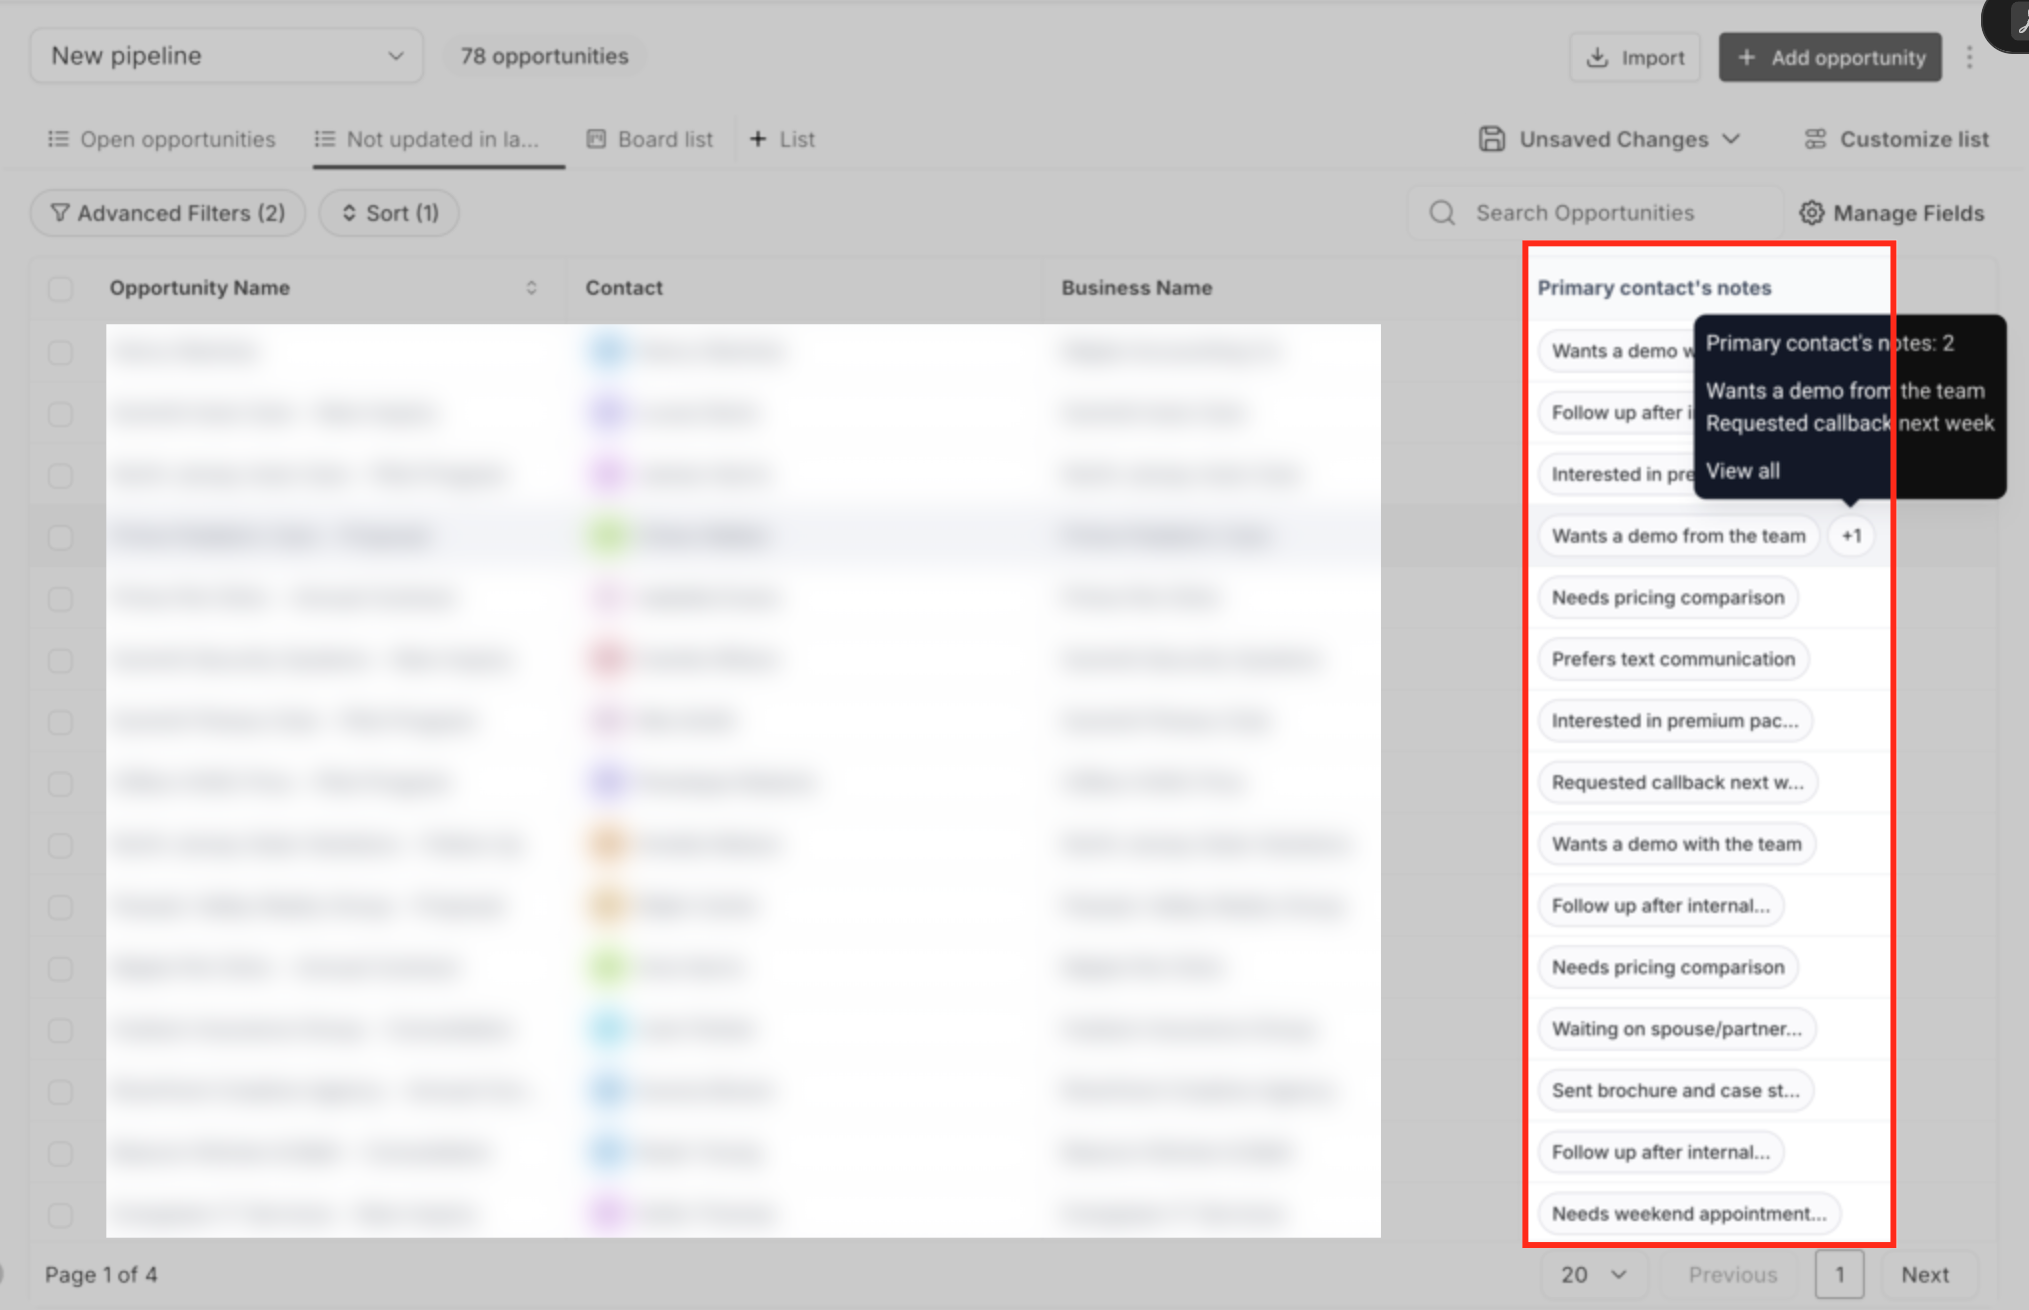This screenshot has height=1310, width=2029.
Task: Click Add opportunity button
Action: click(x=1830, y=58)
